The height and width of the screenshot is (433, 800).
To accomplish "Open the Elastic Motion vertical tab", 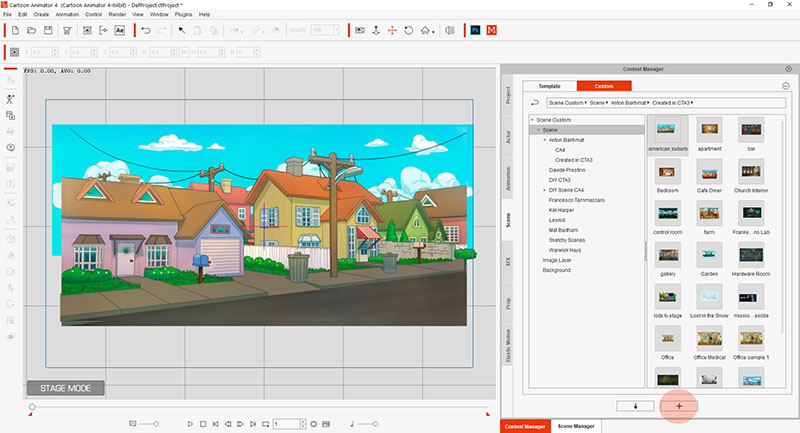I will 508,345.
